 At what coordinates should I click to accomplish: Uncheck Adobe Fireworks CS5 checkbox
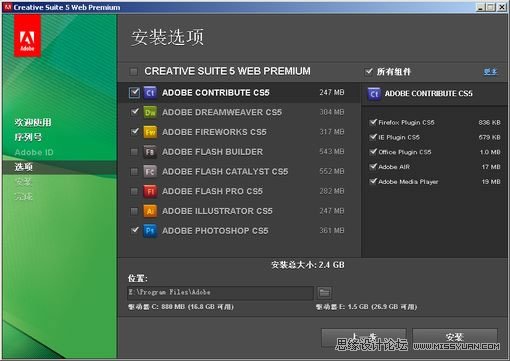click(135, 131)
